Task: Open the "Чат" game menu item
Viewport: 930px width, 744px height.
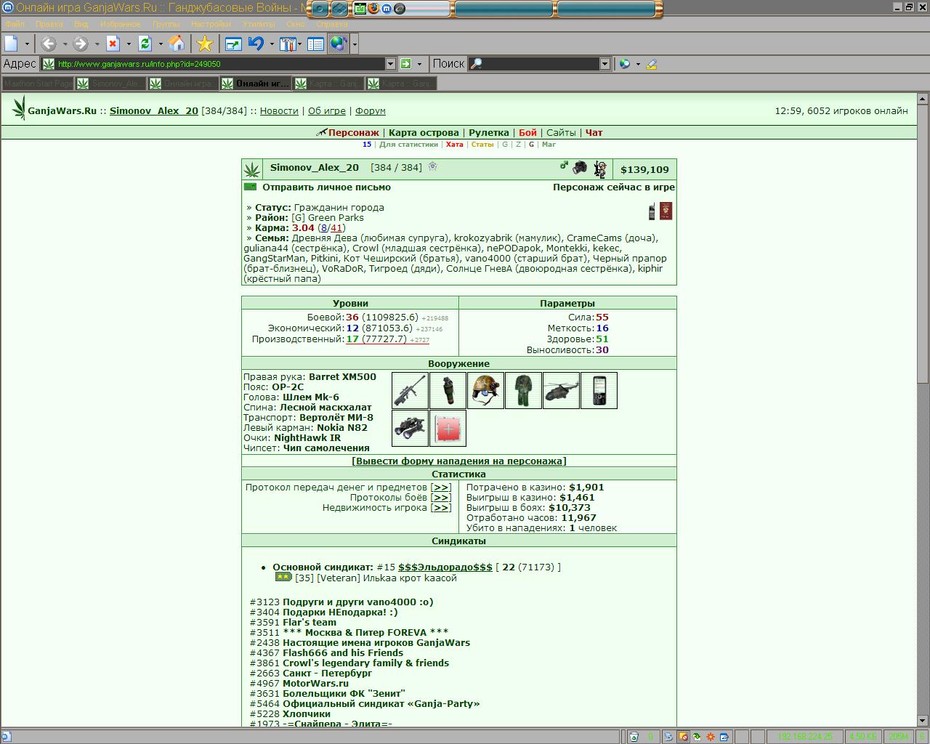Action: coord(594,133)
